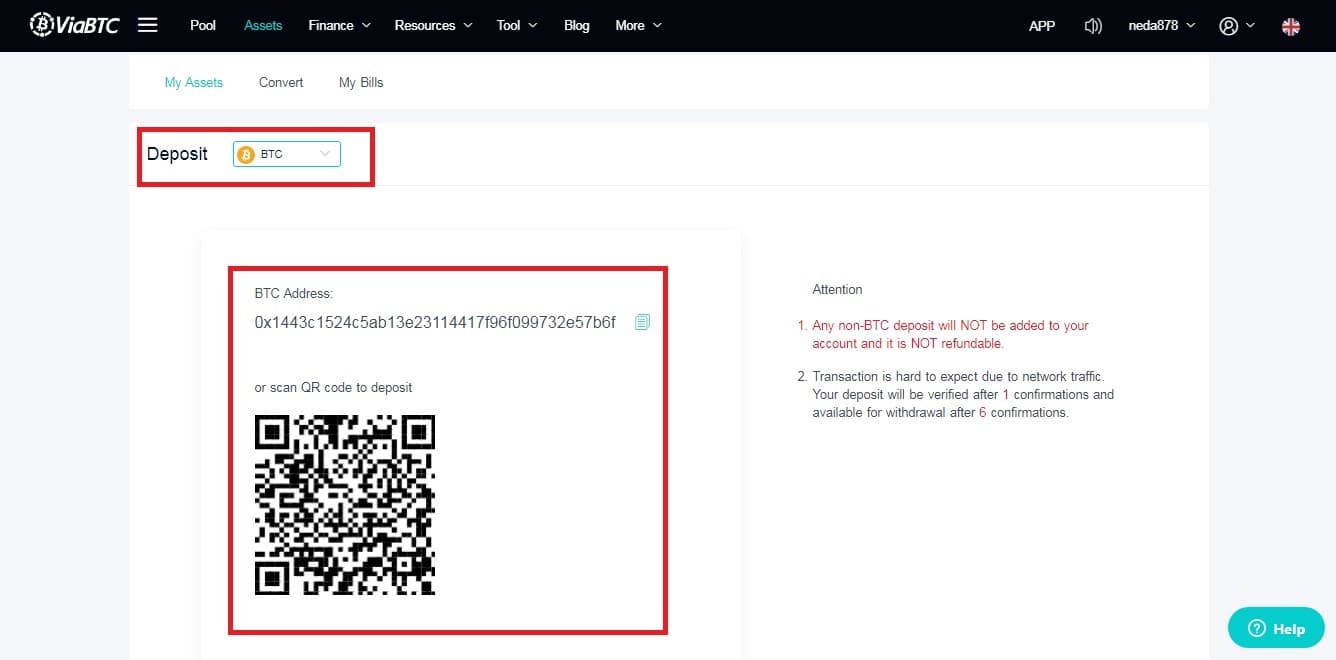
Task: Open the neda878 account dropdown
Action: (x=1161, y=26)
